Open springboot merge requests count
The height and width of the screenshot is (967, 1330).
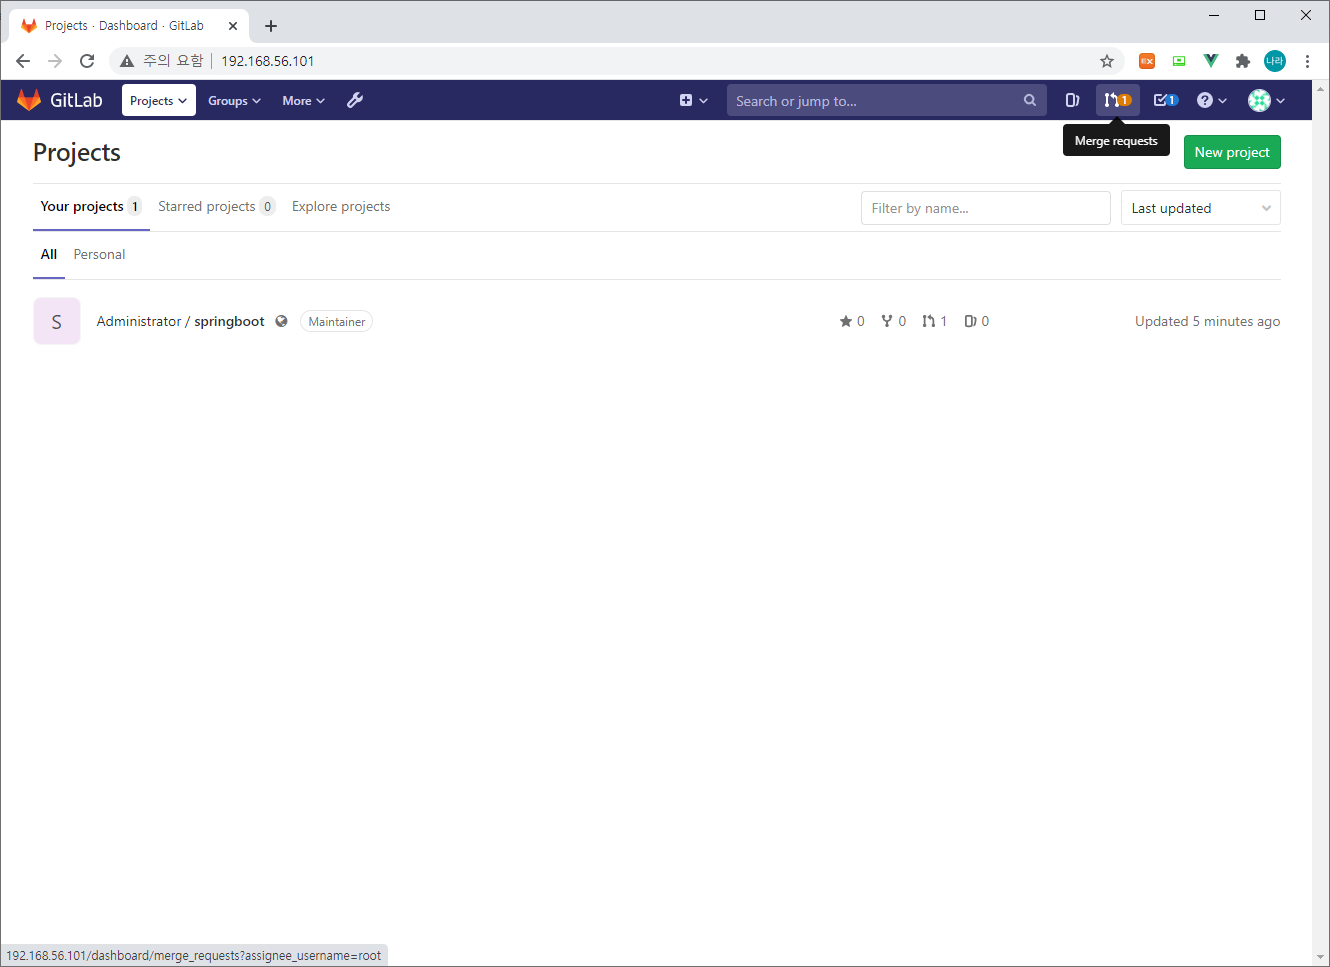pyautogui.click(x=934, y=321)
